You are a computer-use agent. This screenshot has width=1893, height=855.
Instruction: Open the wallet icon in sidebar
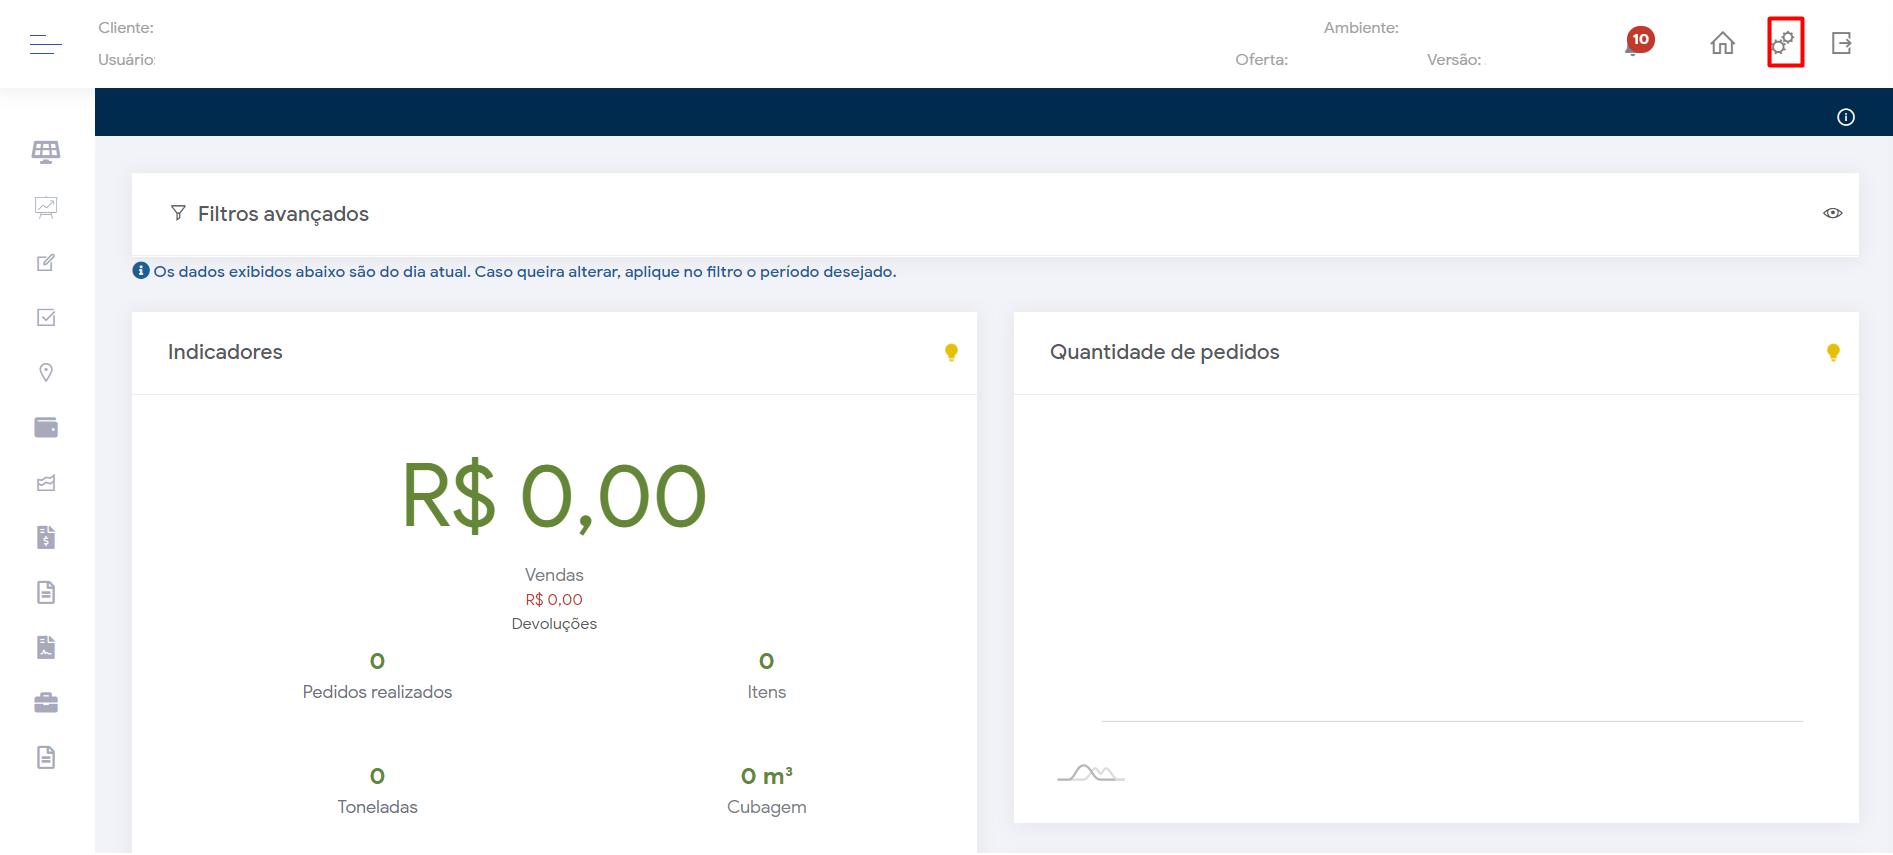(46, 428)
